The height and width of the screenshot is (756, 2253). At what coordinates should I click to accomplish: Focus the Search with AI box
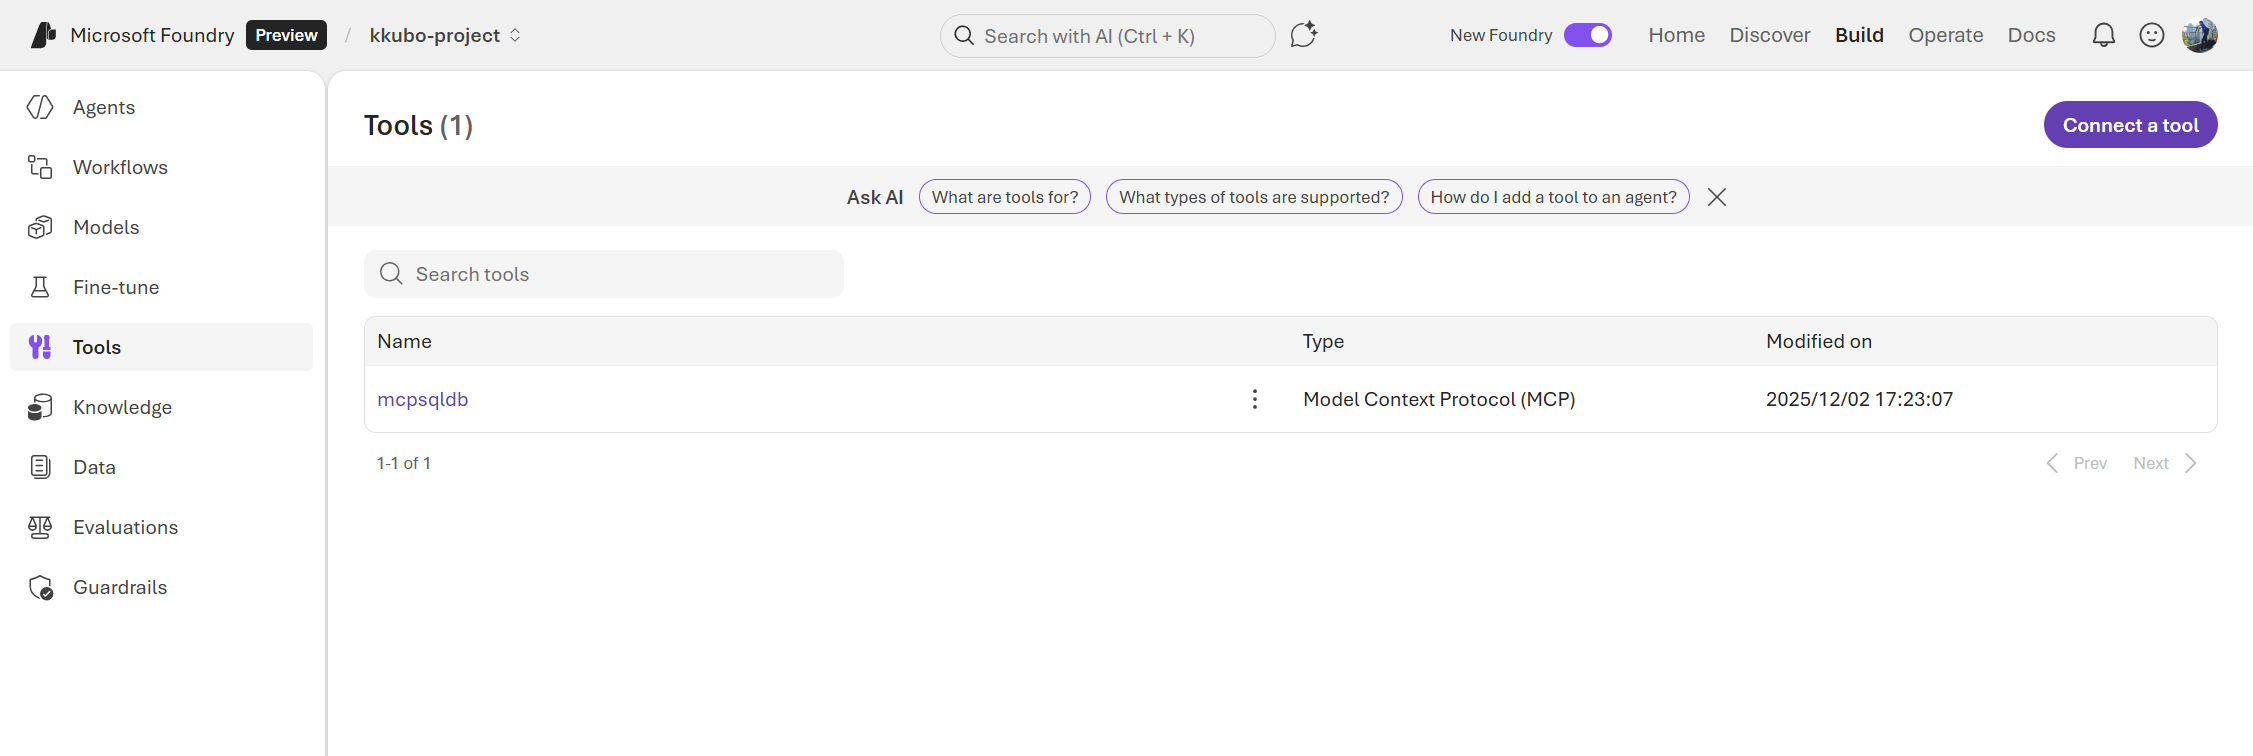(x=1108, y=36)
